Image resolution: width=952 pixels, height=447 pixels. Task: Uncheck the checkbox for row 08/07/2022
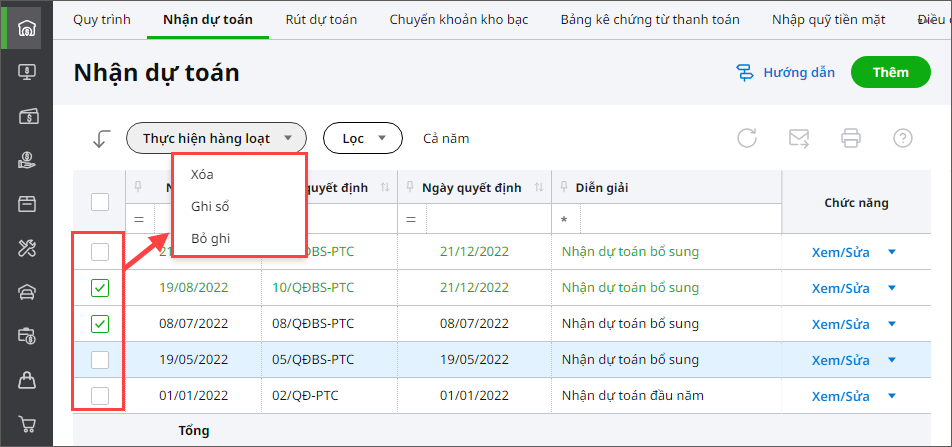point(100,324)
